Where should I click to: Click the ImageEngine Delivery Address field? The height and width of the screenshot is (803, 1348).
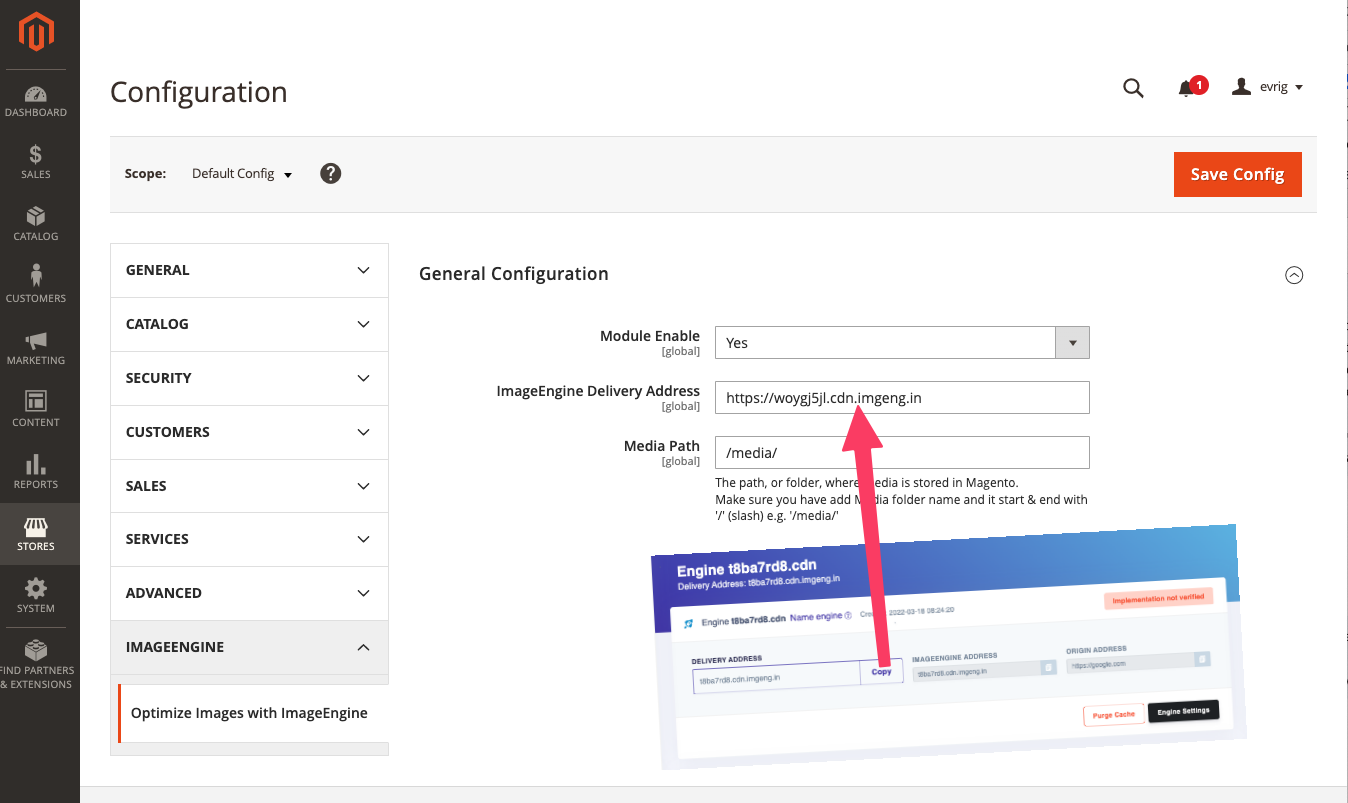[902, 397]
